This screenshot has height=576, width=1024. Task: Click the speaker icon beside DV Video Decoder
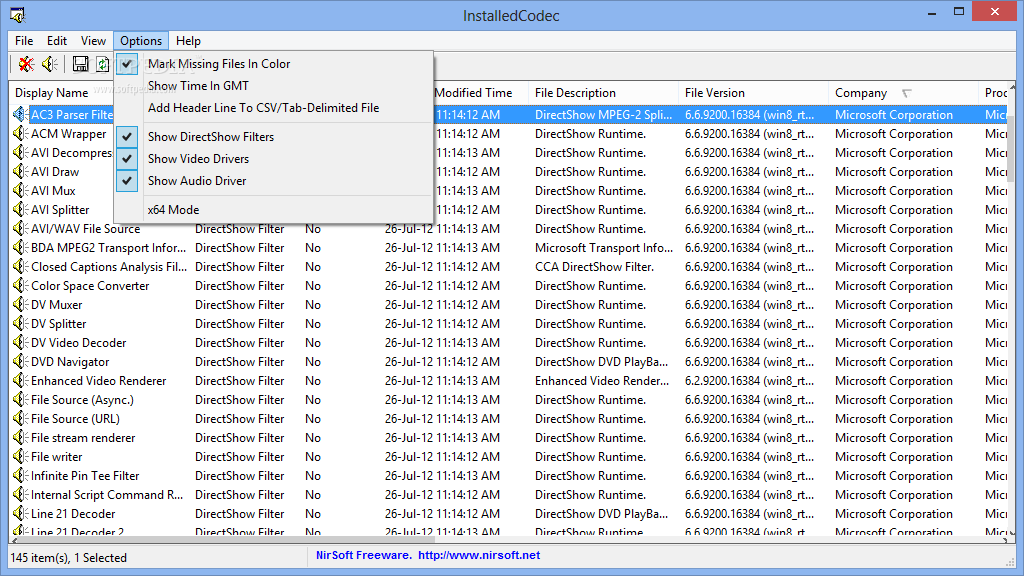[x=20, y=342]
